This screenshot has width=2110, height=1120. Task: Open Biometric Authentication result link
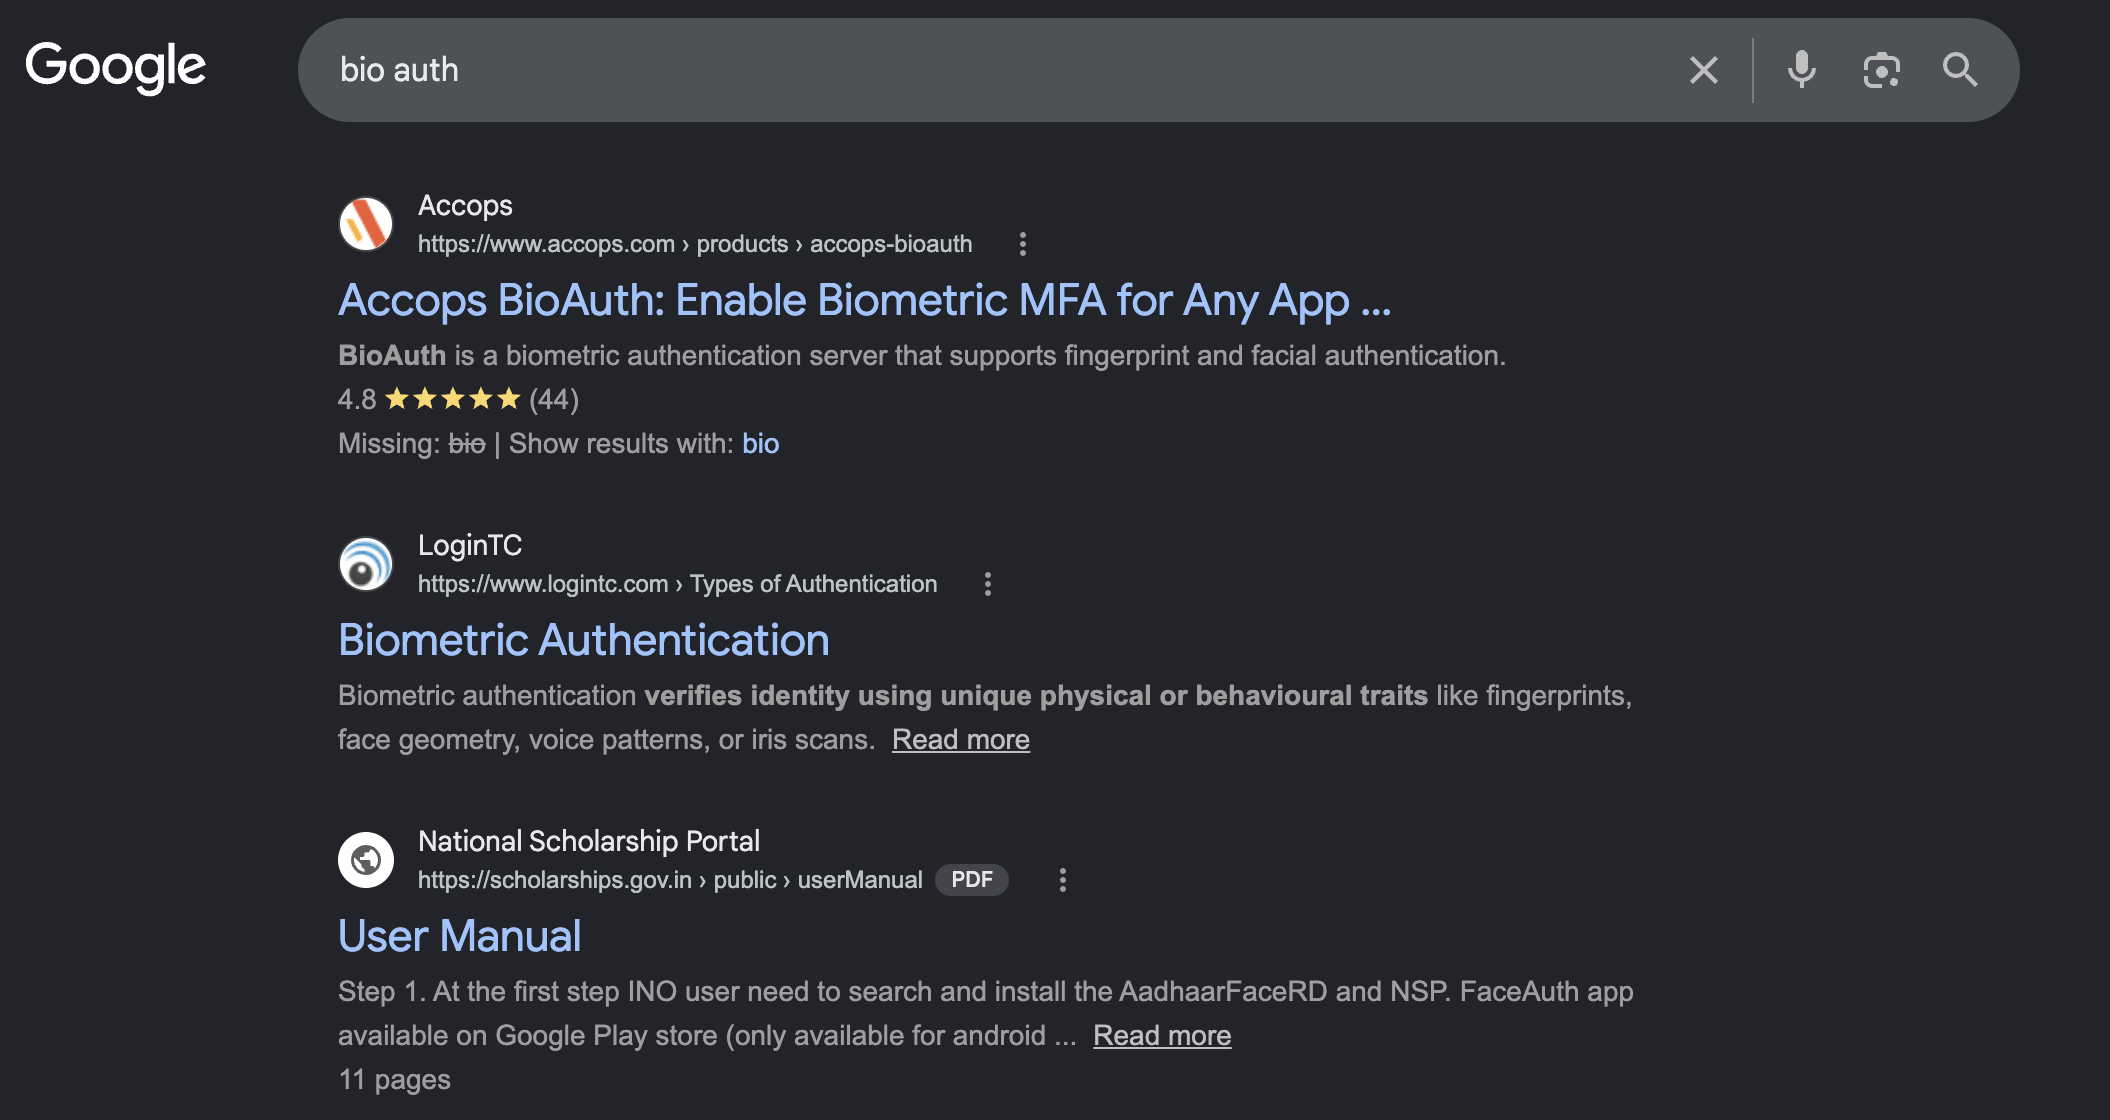tap(584, 640)
